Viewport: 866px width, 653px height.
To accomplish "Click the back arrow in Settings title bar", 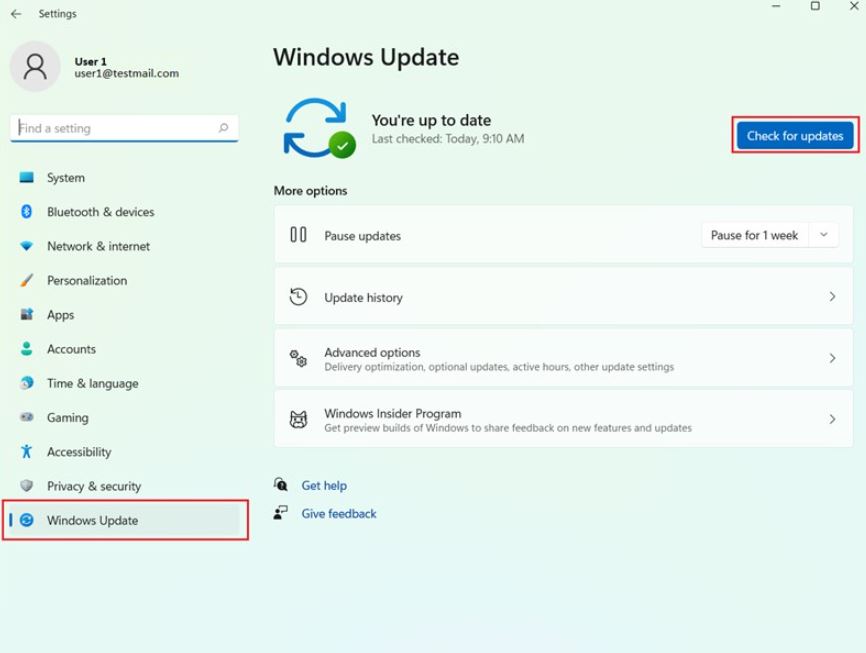I will (16, 14).
